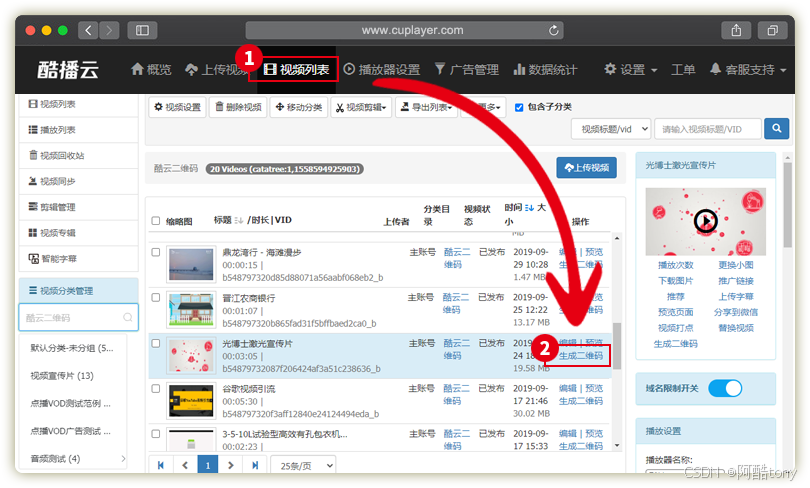Click the blue search magnifier button
The image size is (810, 488).
coord(777,129)
